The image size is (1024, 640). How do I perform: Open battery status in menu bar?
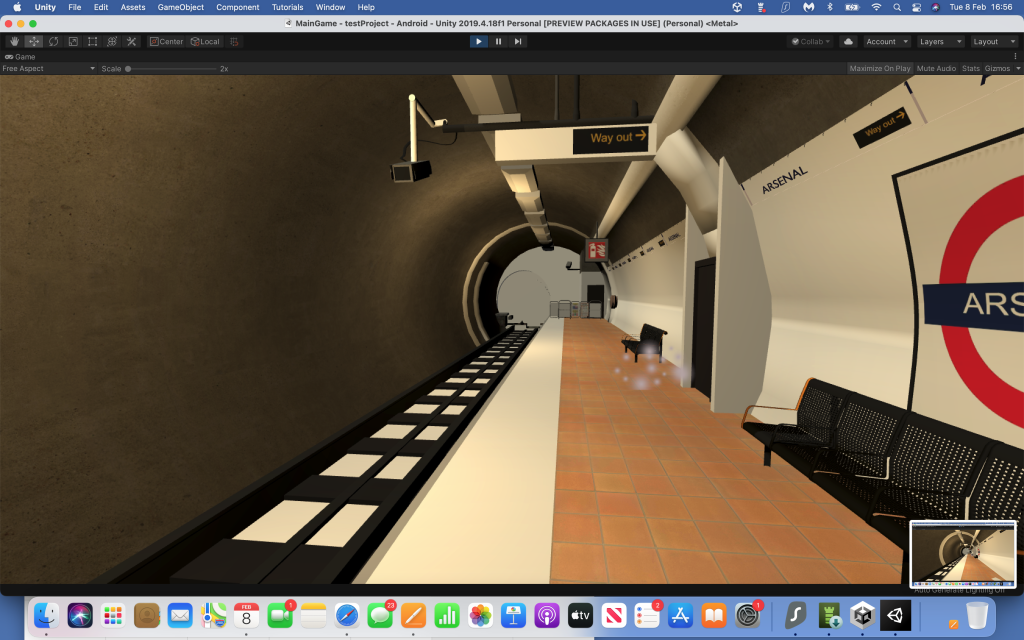852,7
